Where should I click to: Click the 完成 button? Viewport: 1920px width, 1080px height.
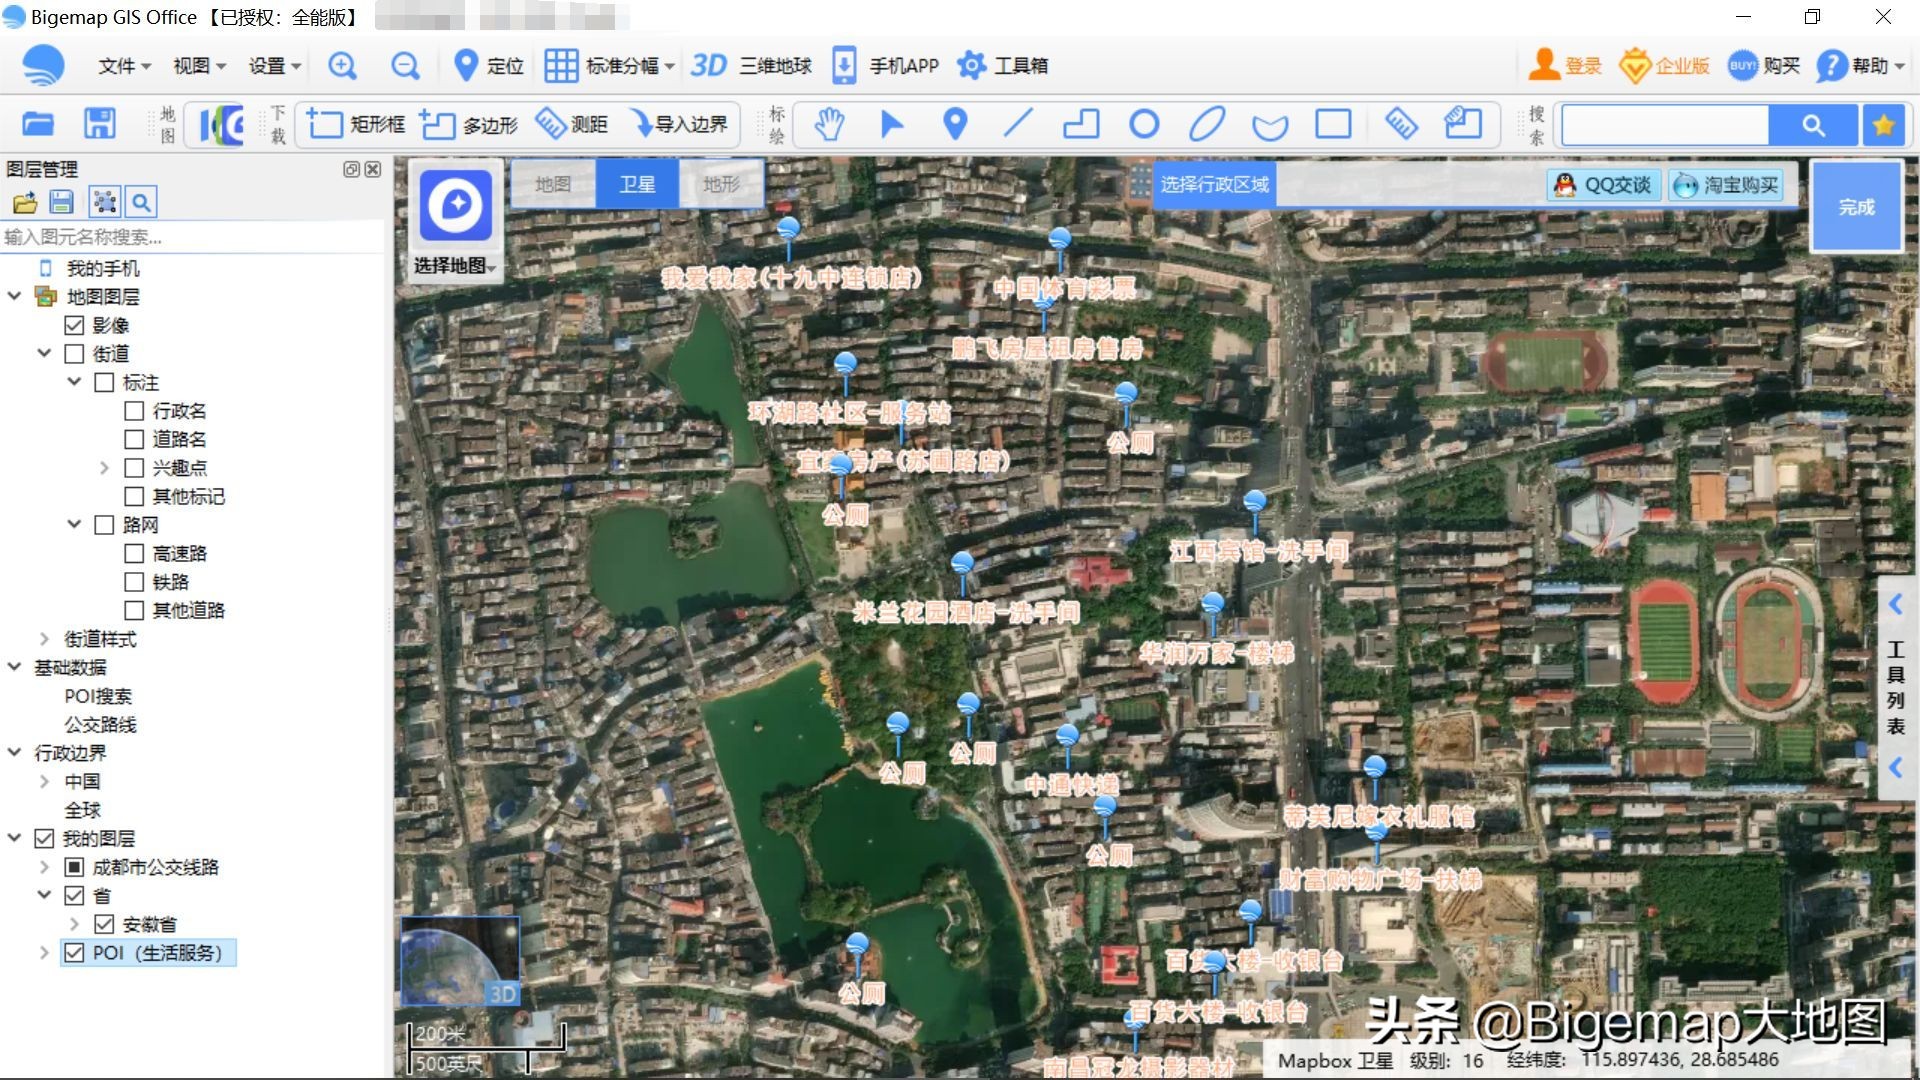pyautogui.click(x=1855, y=207)
